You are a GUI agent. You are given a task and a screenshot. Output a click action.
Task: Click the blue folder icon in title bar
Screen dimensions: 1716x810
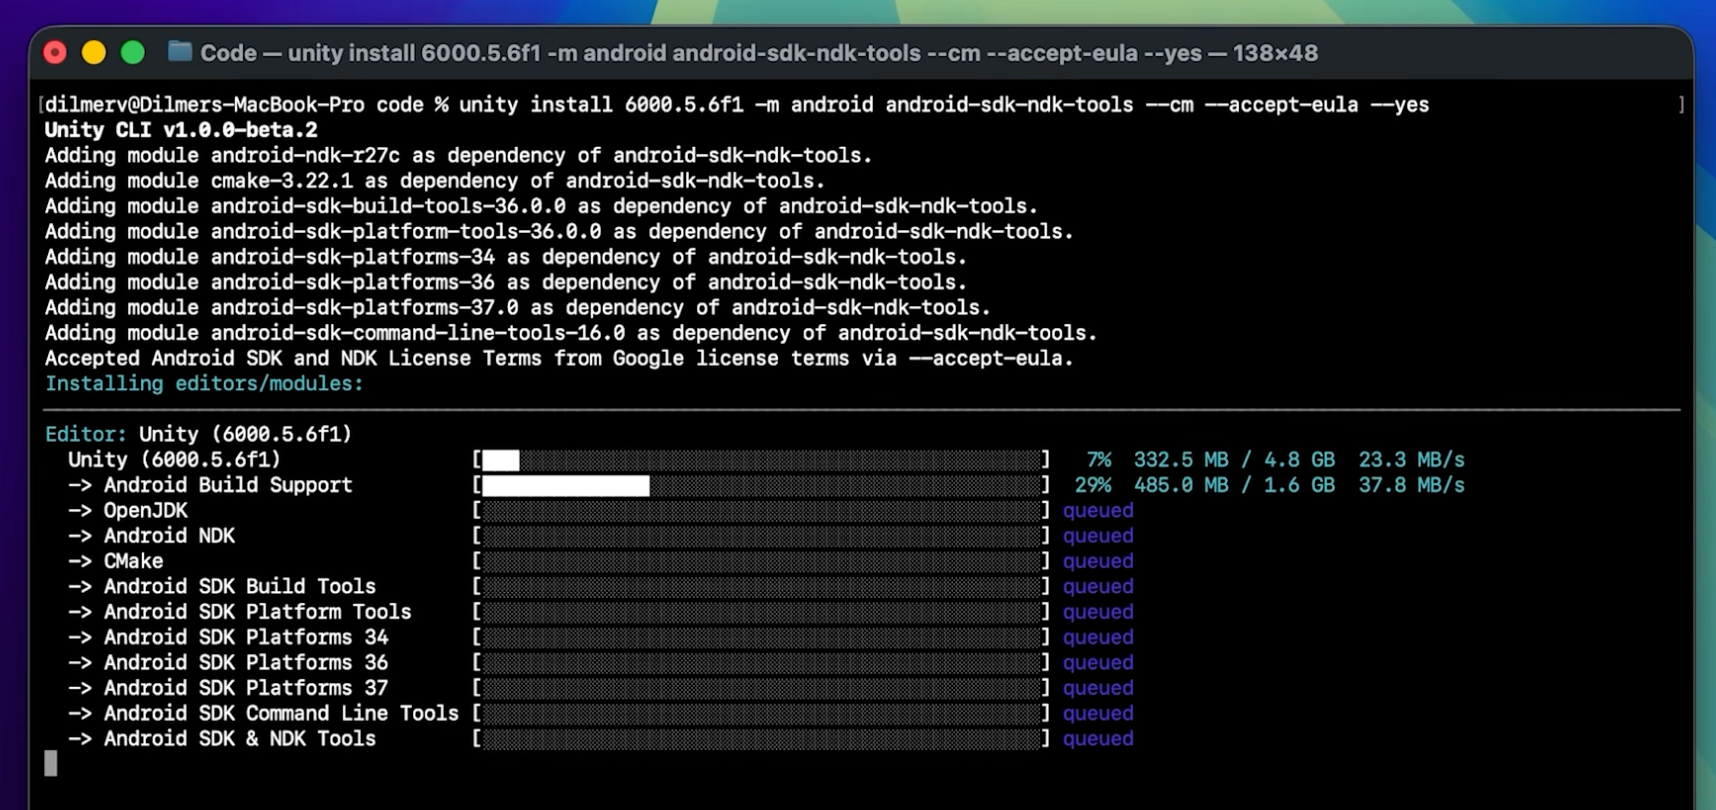180,52
